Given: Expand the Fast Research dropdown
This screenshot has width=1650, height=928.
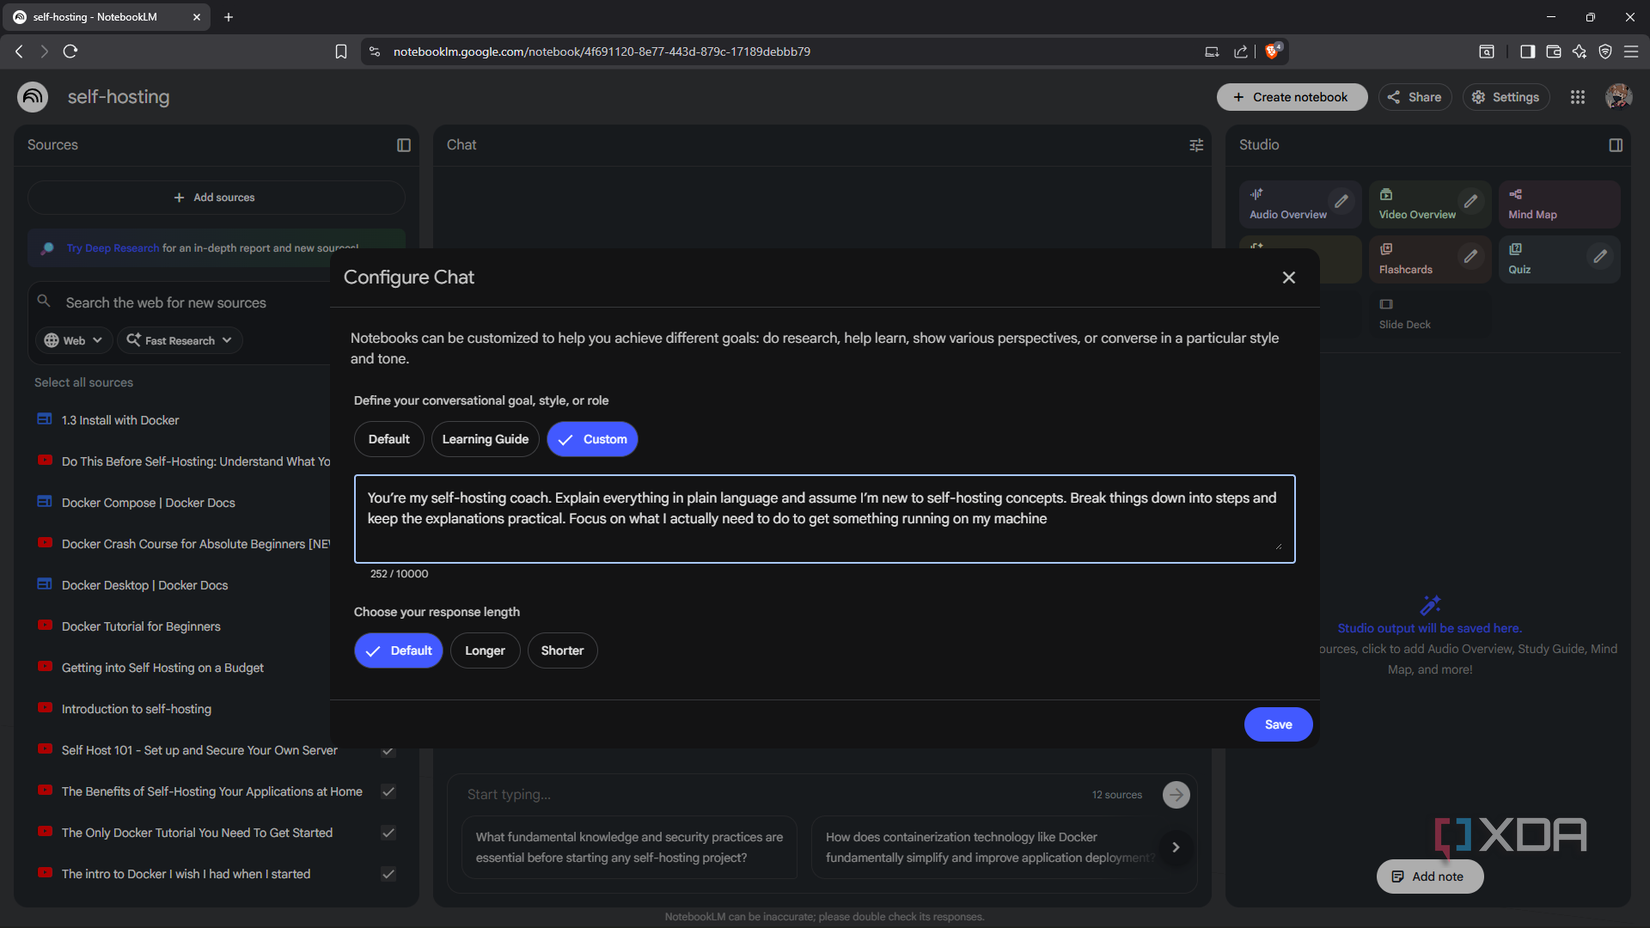Looking at the screenshot, I should (x=179, y=340).
